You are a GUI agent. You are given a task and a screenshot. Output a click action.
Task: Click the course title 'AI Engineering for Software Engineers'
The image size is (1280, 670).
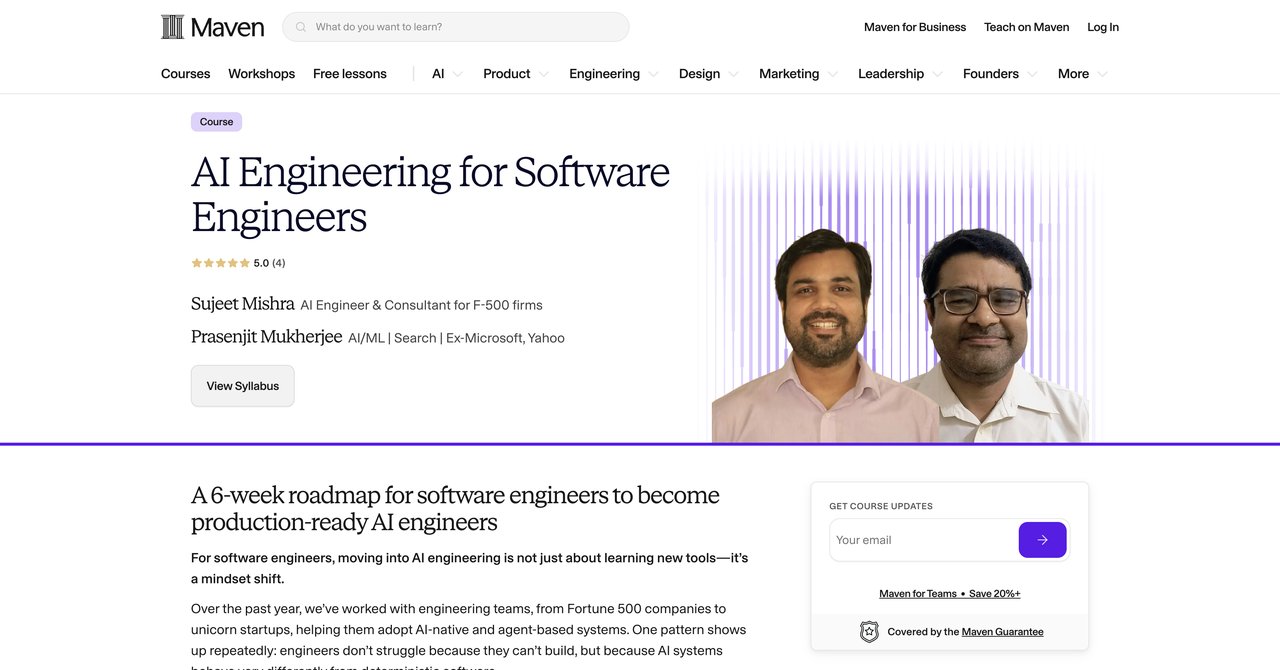point(430,194)
